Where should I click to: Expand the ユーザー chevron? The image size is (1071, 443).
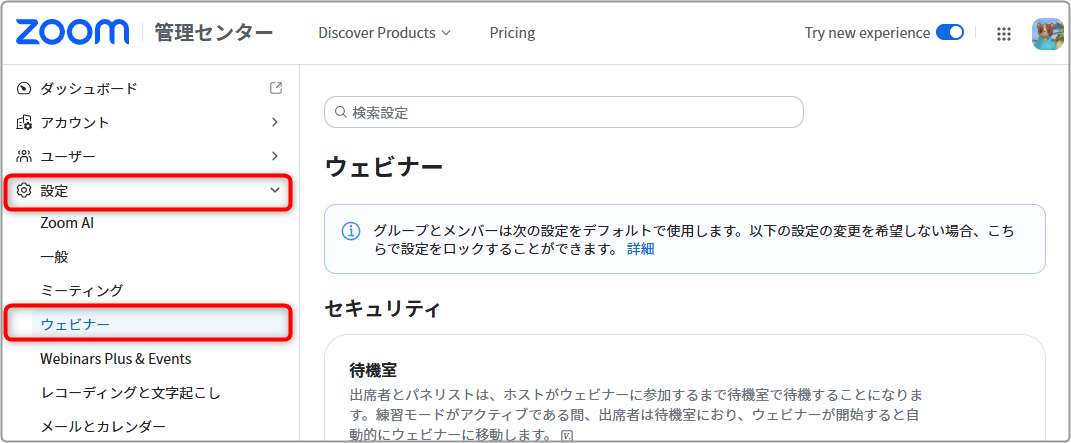point(275,156)
